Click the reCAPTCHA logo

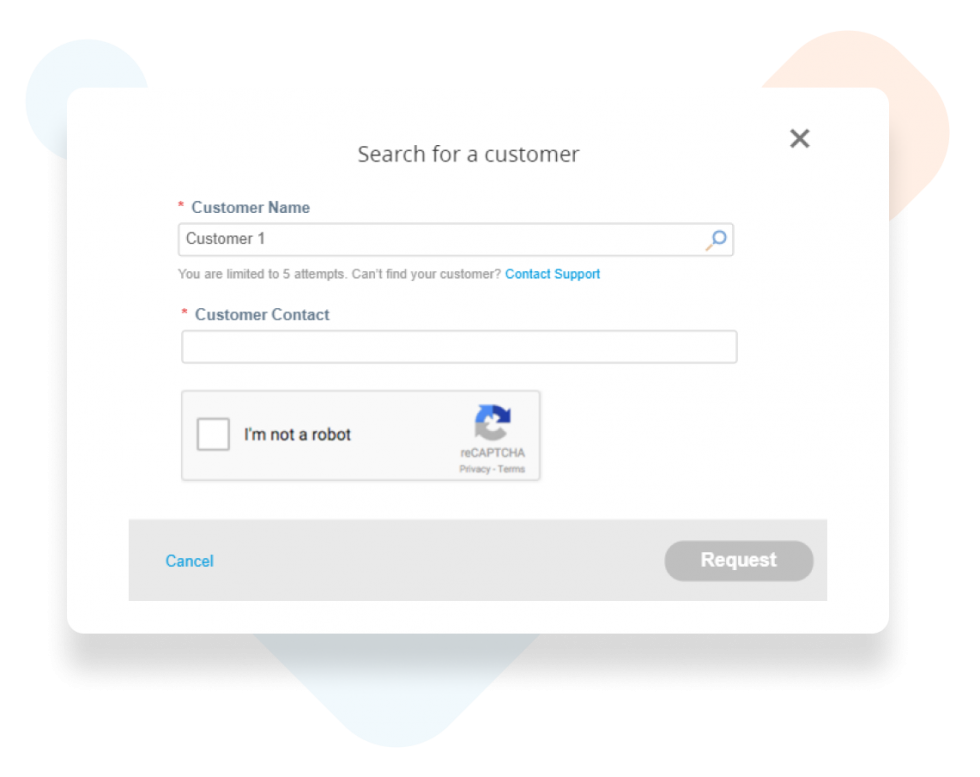pos(492,422)
